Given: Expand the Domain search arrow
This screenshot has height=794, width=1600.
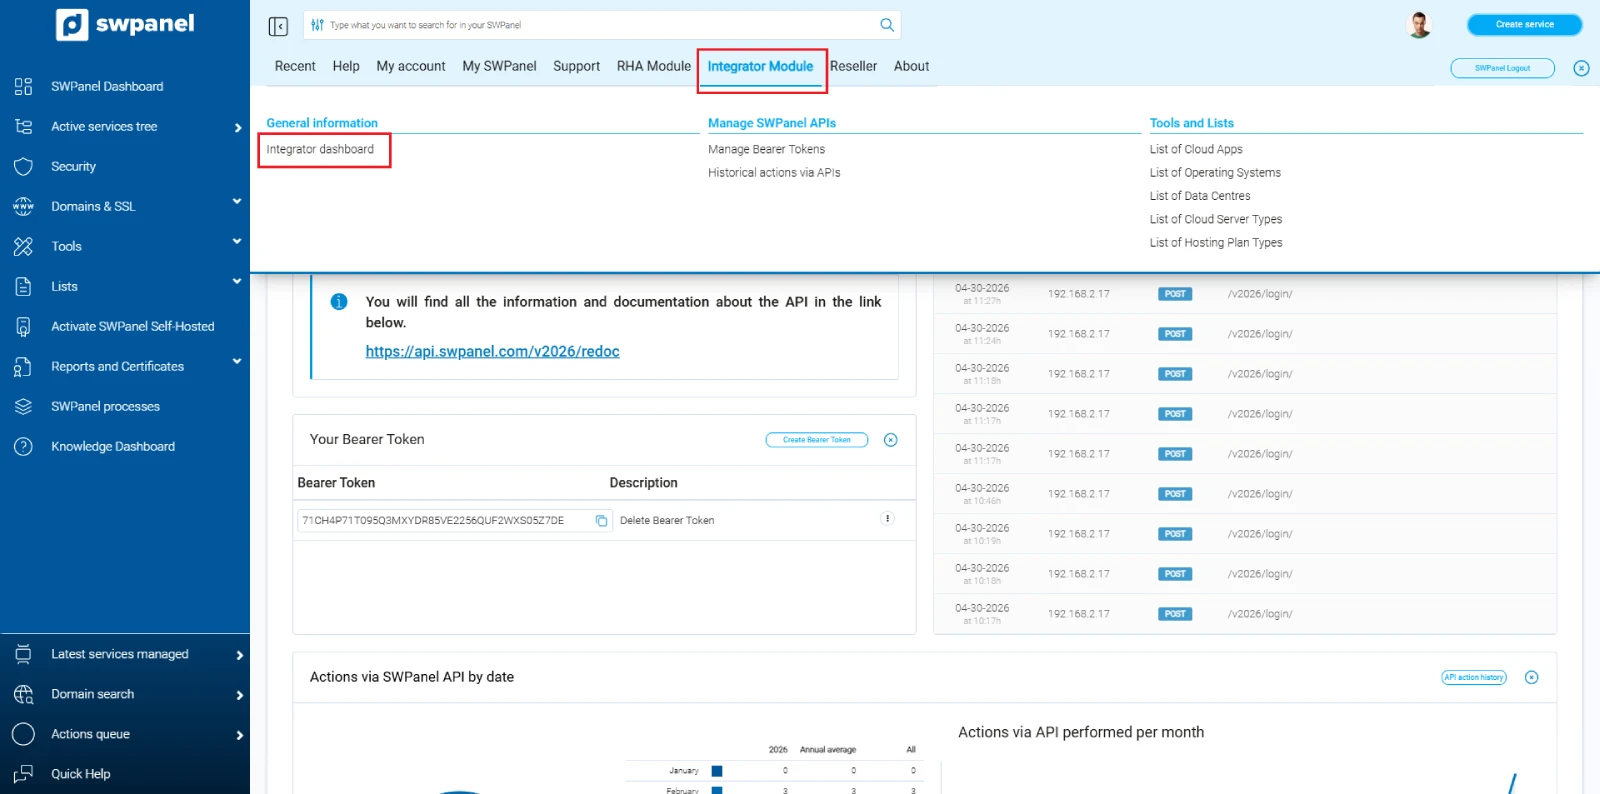Looking at the screenshot, I should click(x=239, y=695).
